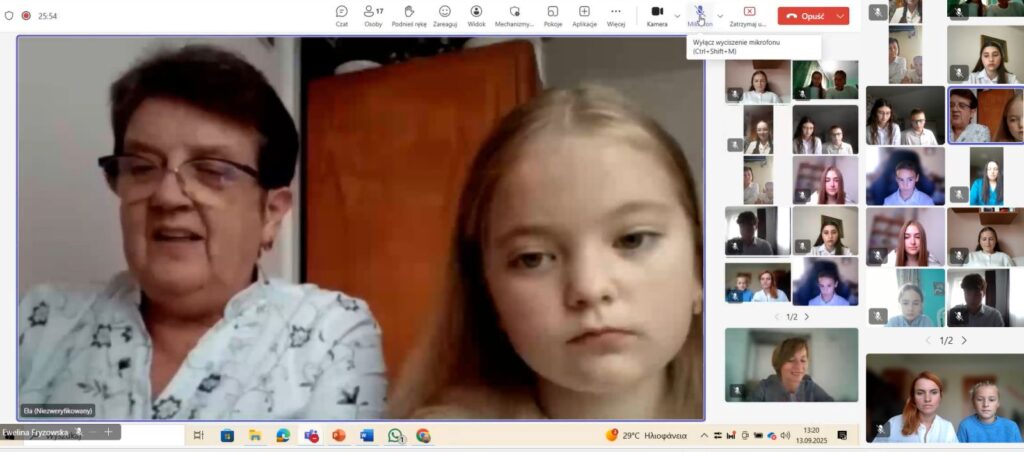Open WhatsApp from the Windows taskbar
The height and width of the screenshot is (452, 1024).
[395, 435]
